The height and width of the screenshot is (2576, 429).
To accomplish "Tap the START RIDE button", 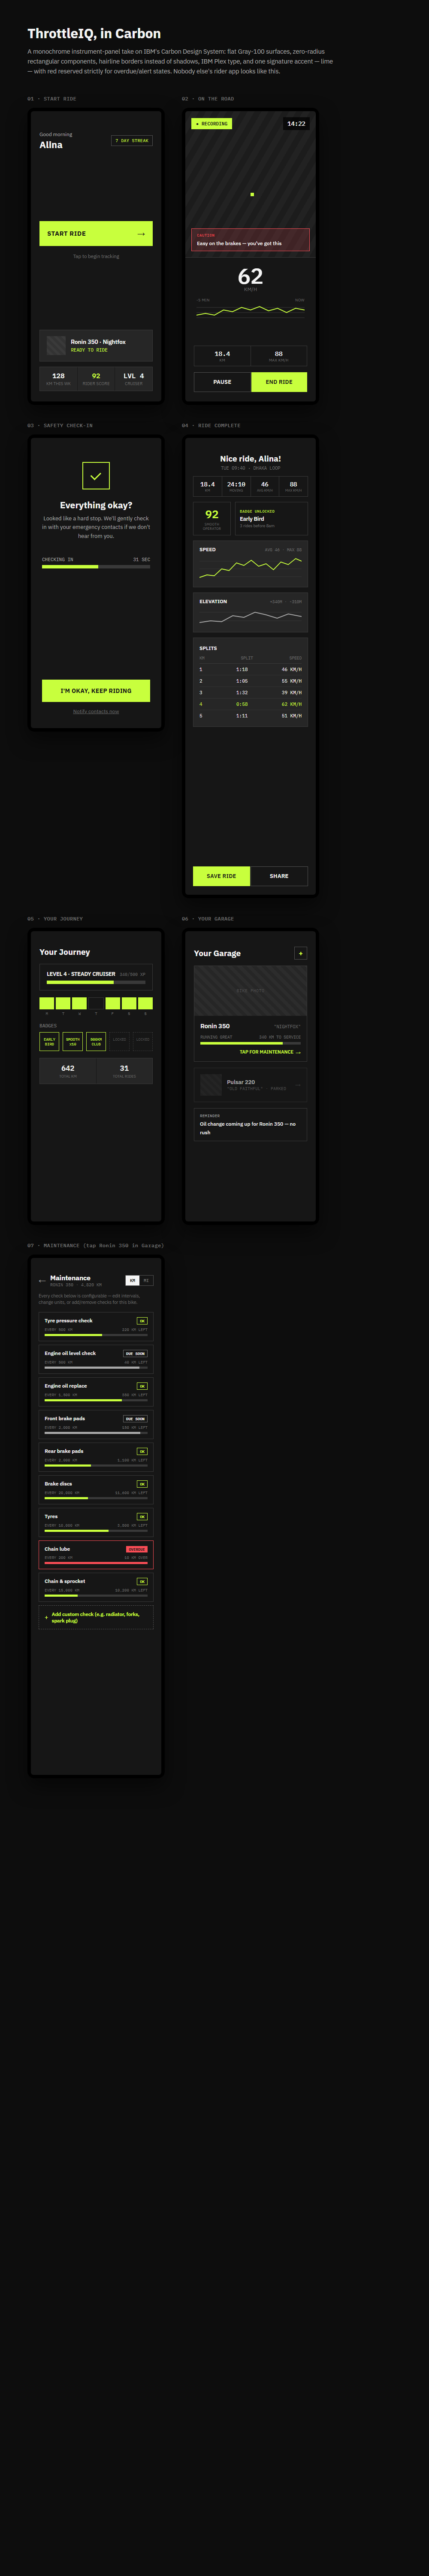I will [x=96, y=233].
